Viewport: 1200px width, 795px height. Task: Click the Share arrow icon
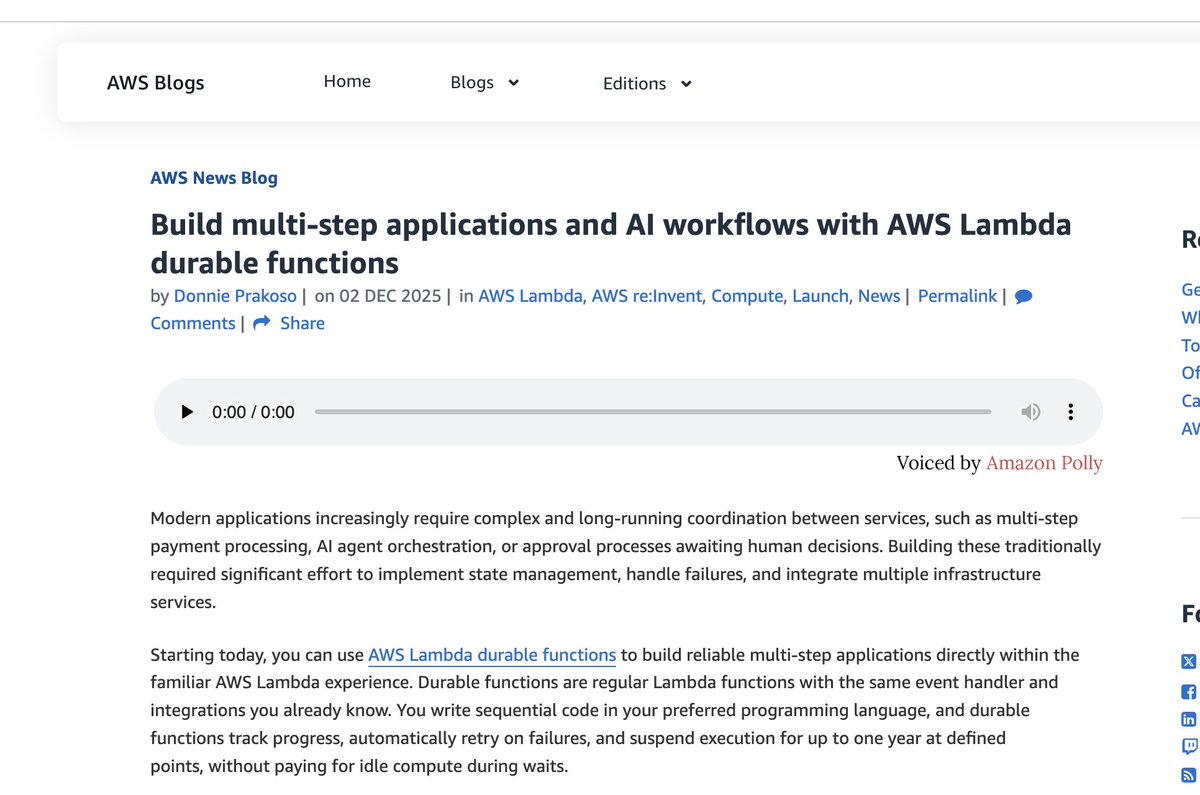[262, 323]
